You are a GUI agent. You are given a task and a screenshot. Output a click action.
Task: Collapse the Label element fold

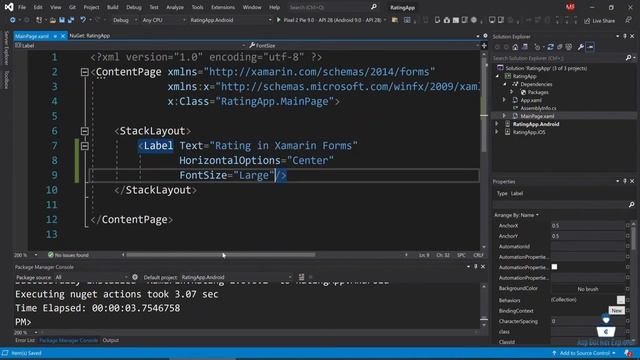click(84, 146)
